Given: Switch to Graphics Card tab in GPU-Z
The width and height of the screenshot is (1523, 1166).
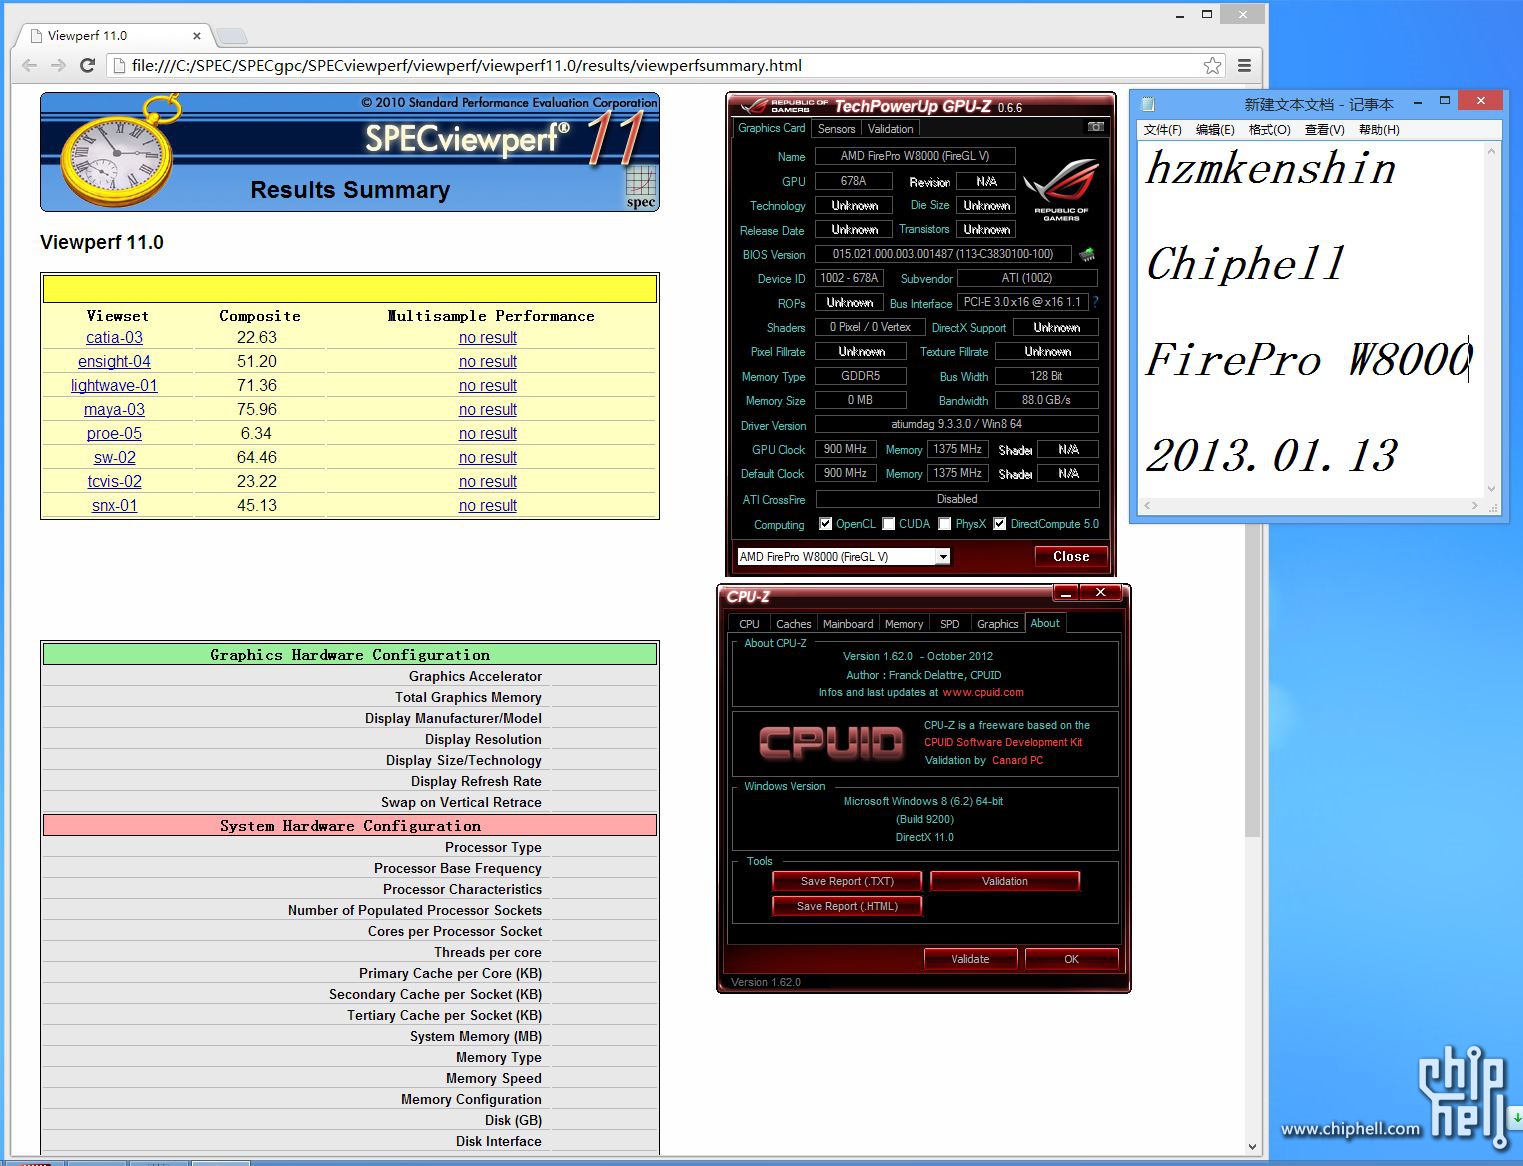Looking at the screenshot, I should click(771, 128).
